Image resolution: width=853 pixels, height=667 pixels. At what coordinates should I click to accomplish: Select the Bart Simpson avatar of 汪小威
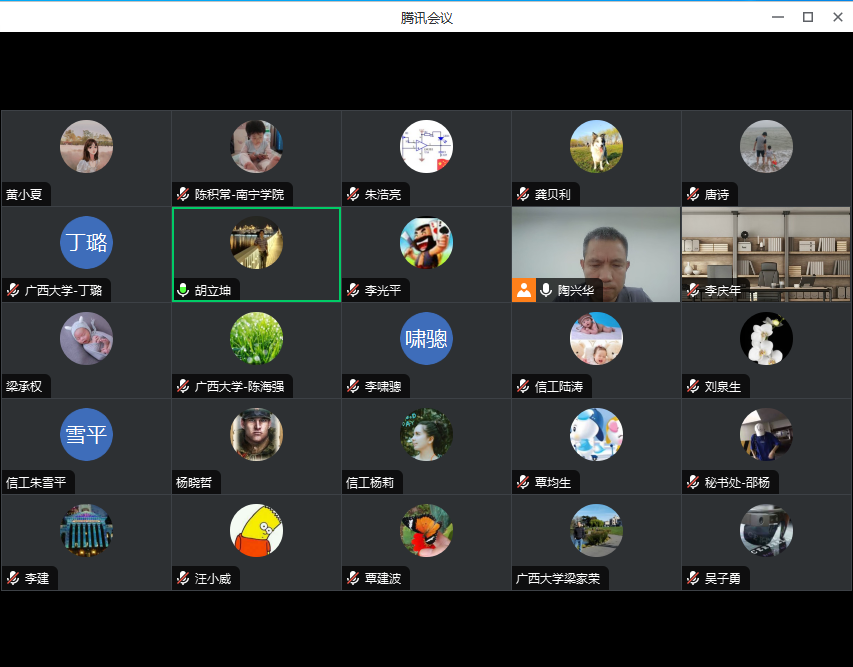pyautogui.click(x=256, y=531)
